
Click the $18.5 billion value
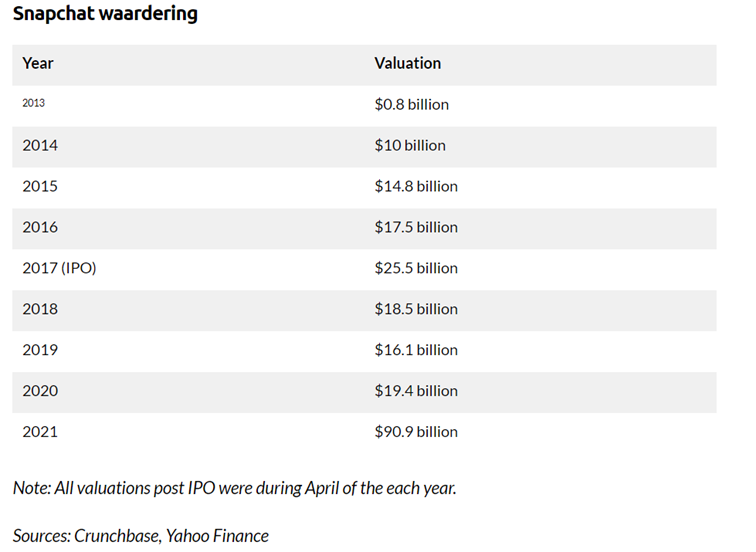416,309
